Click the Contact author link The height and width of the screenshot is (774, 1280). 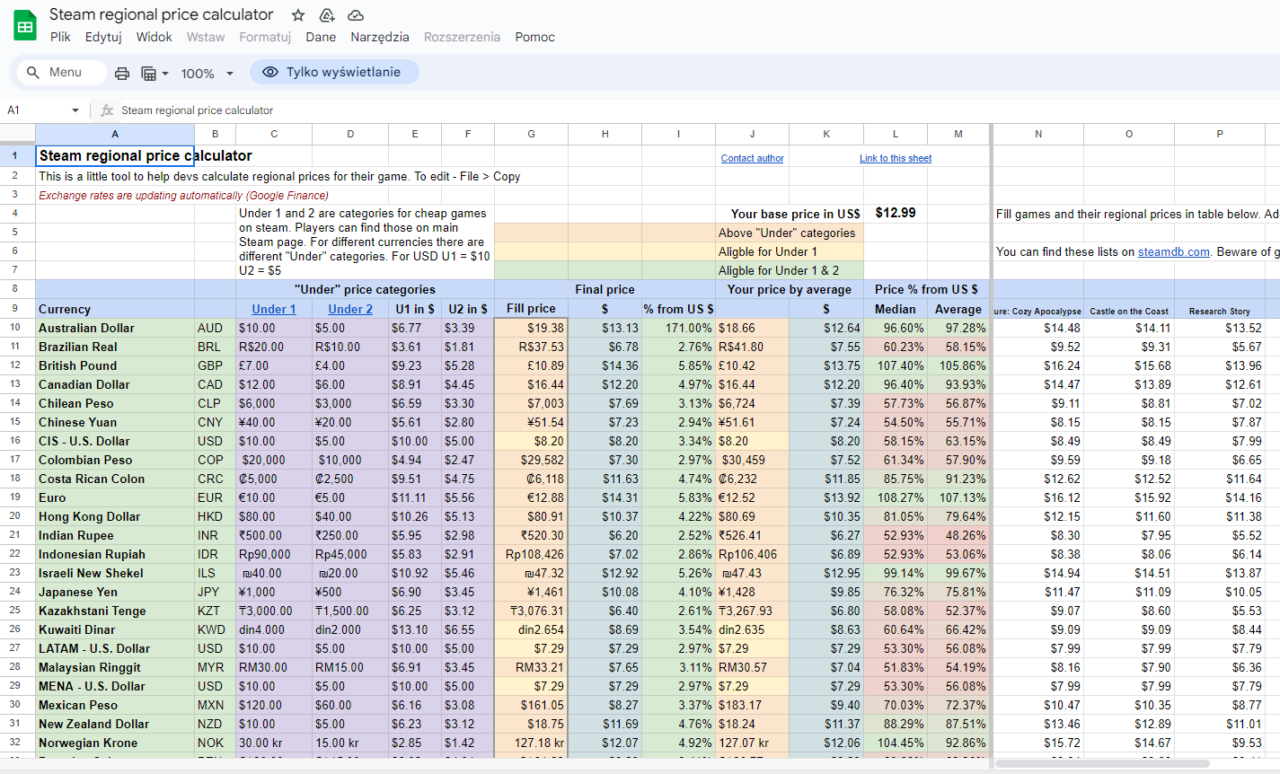752,158
